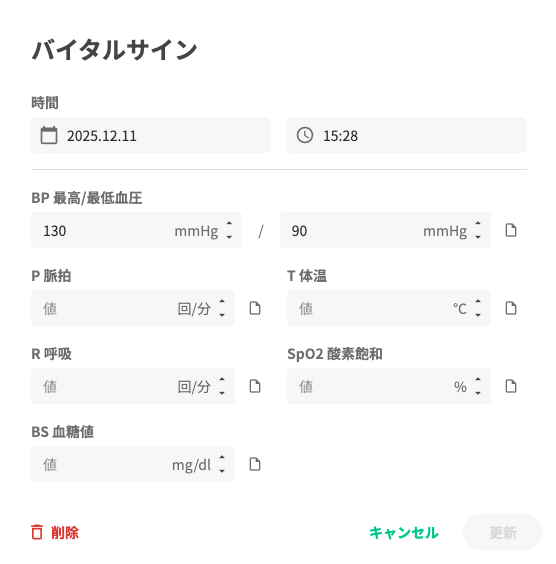556x564 pixels.
Task: Click the calendar icon in date field
Action: [49, 136]
